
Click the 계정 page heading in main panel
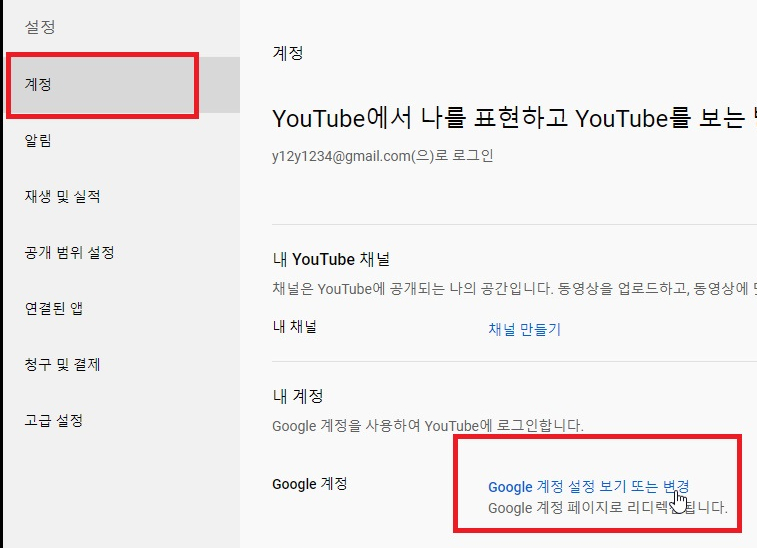pos(288,53)
